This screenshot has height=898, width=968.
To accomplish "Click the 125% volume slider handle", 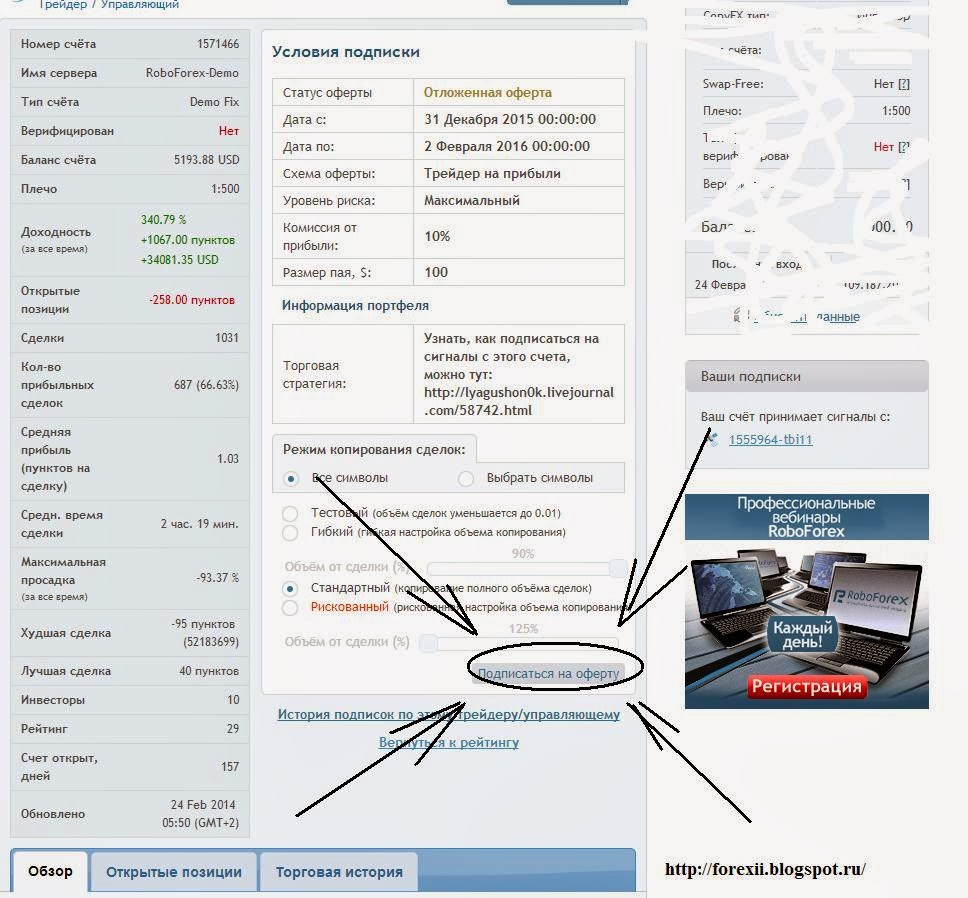I will pos(428,643).
